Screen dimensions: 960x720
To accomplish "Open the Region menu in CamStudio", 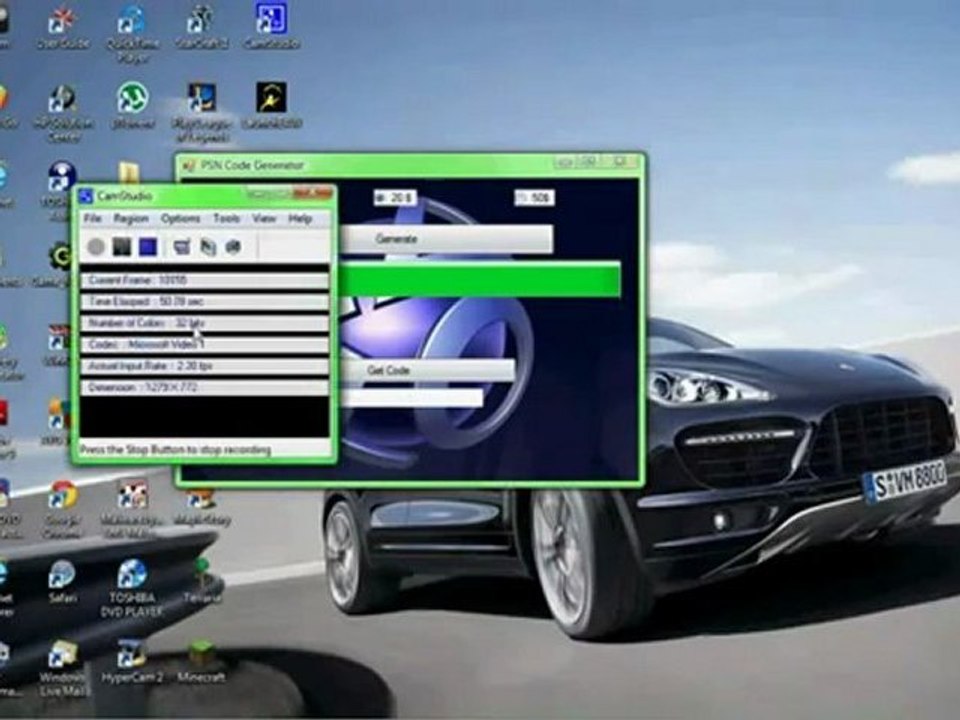I will pos(130,219).
